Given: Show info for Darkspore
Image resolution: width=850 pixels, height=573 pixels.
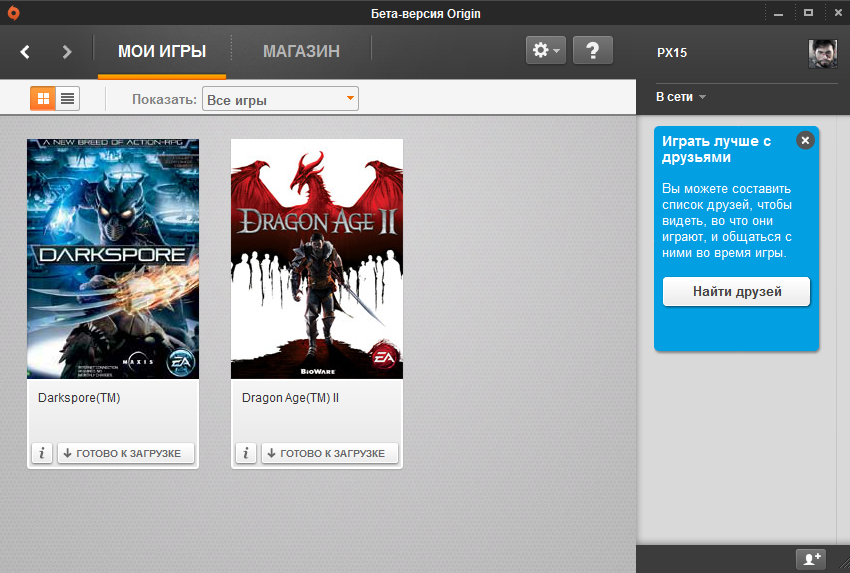Looking at the screenshot, I should 42,453.
